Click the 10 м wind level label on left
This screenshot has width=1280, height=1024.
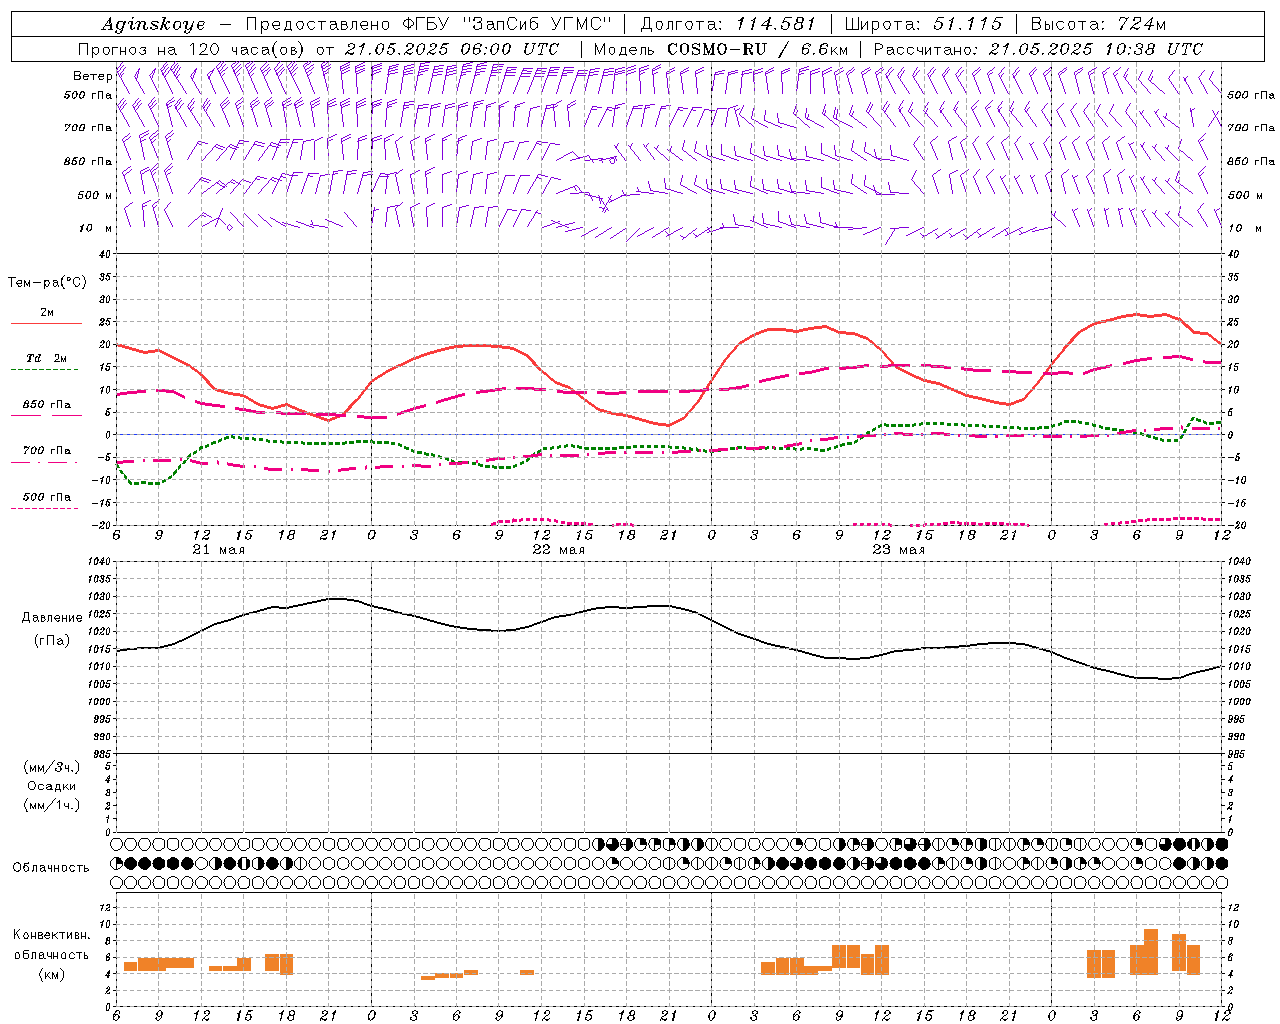point(96,228)
